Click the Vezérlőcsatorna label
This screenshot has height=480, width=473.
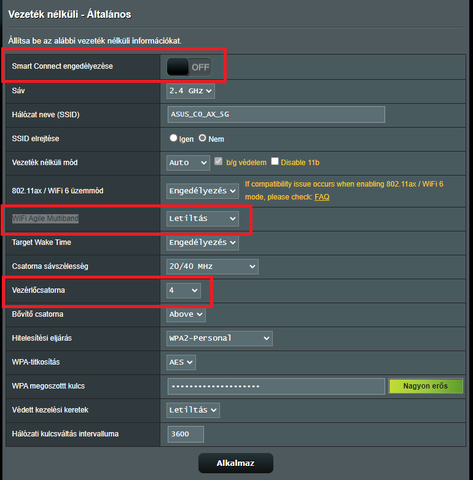[39, 290]
